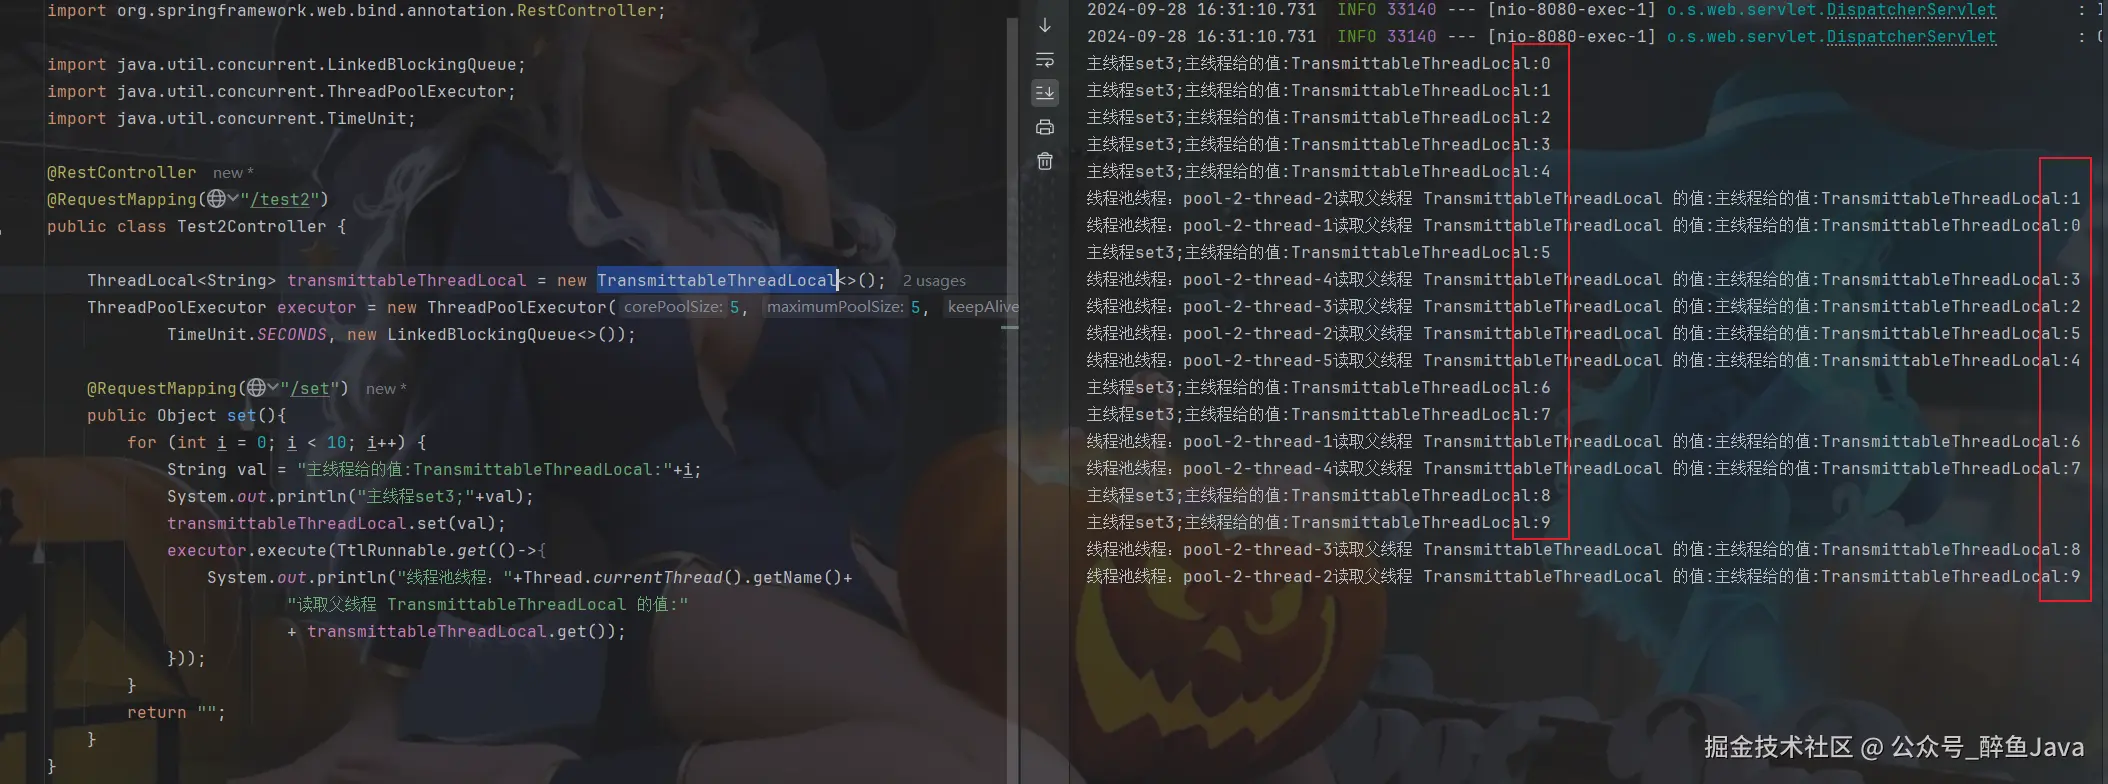Click the @RestController annotation

(122, 172)
